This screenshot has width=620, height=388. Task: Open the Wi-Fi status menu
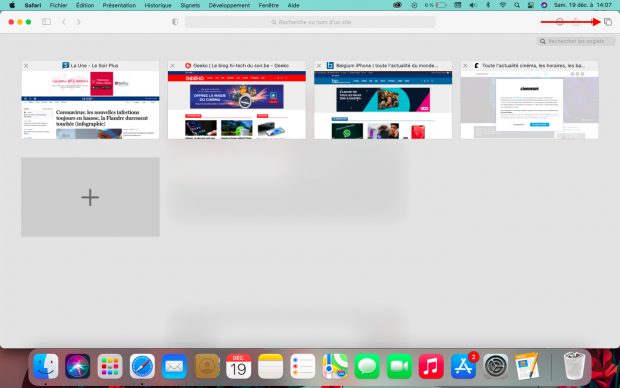(x=503, y=5)
